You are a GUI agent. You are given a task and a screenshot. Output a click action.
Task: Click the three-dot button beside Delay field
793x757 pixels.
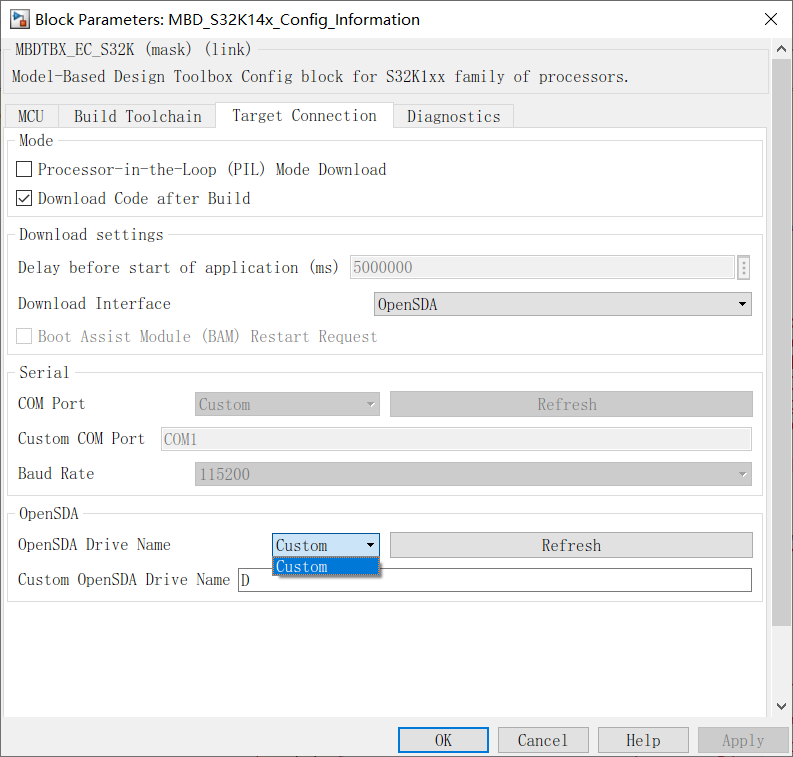coord(743,268)
